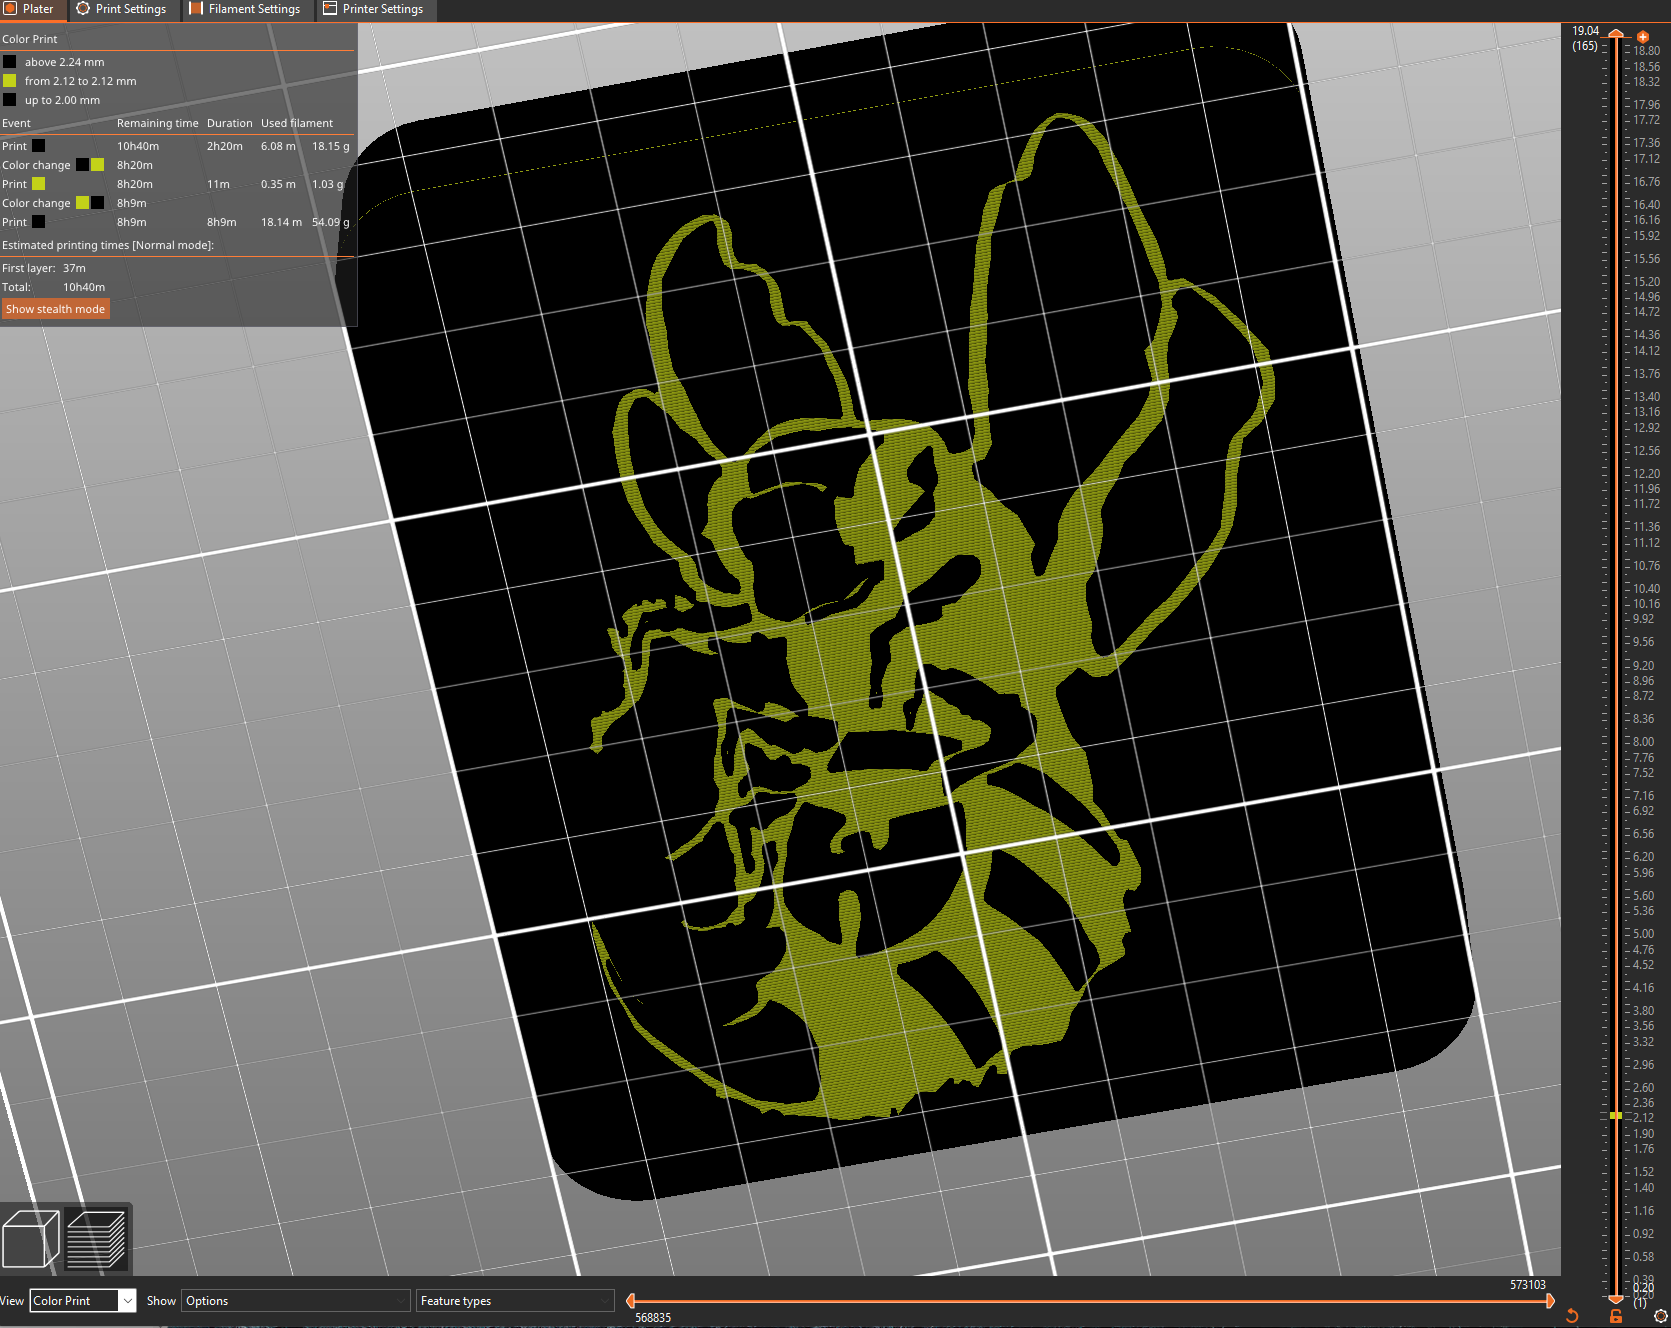The image size is (1671, 1328).
Task: Click the yellow swatch in the middle Print row
Action: (x=38, y=184)
